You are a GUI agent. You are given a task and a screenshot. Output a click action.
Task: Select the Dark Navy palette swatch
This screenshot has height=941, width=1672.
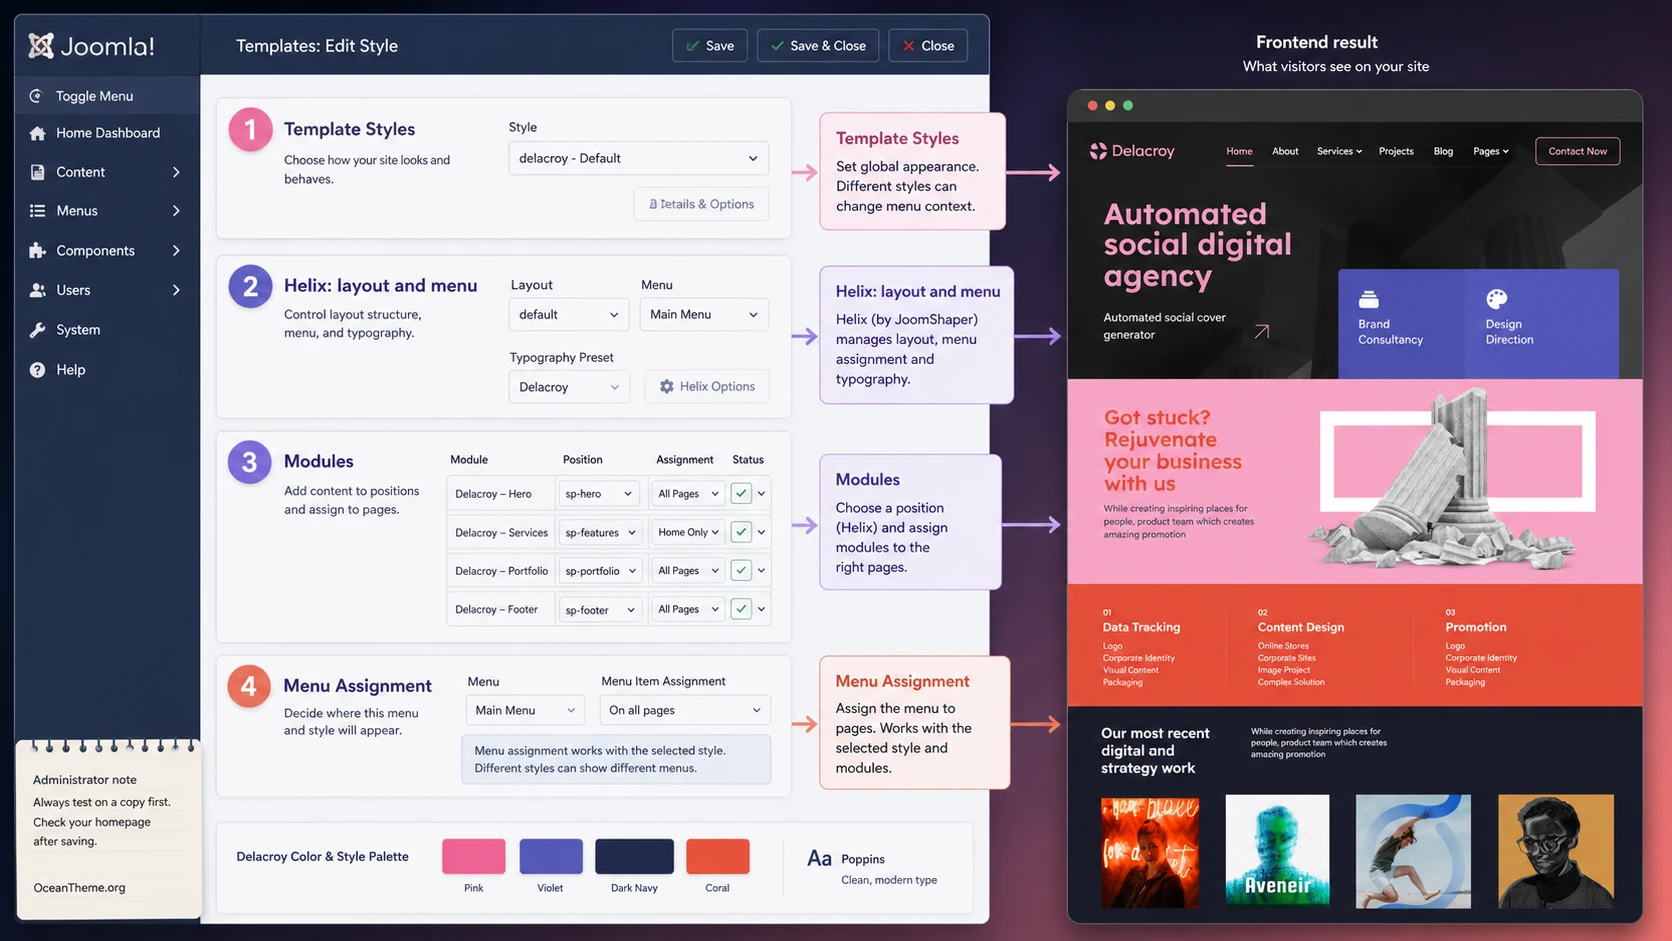[634, 857]
